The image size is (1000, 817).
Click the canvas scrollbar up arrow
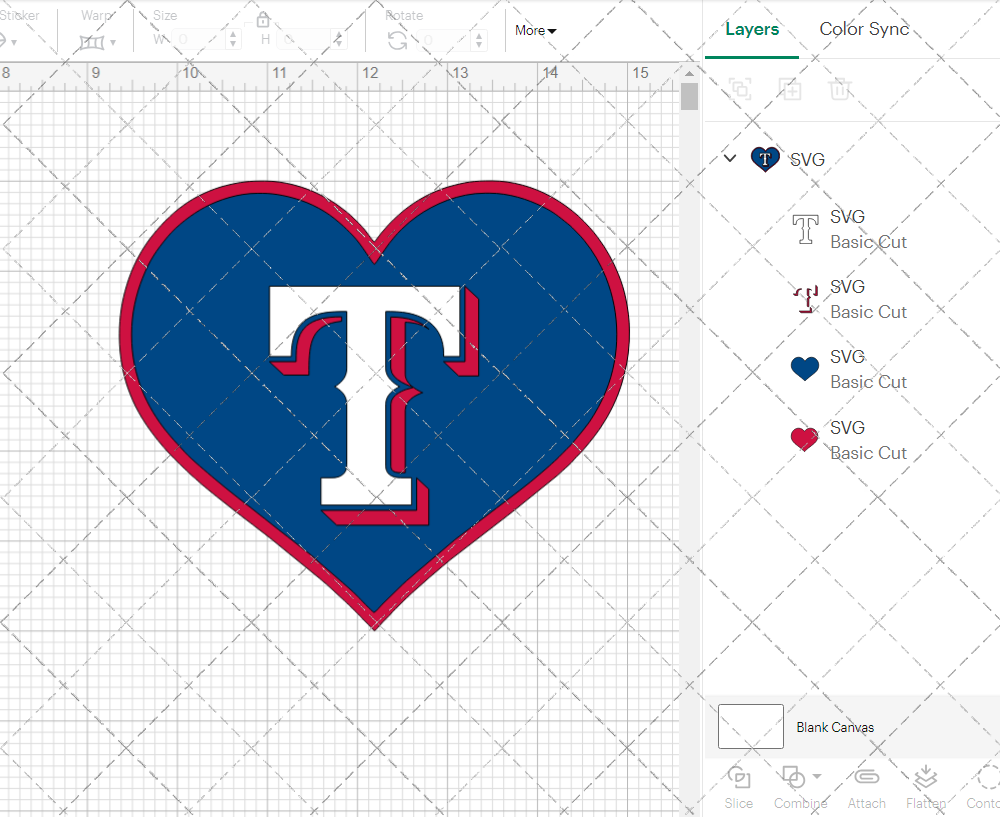(689, 73)
